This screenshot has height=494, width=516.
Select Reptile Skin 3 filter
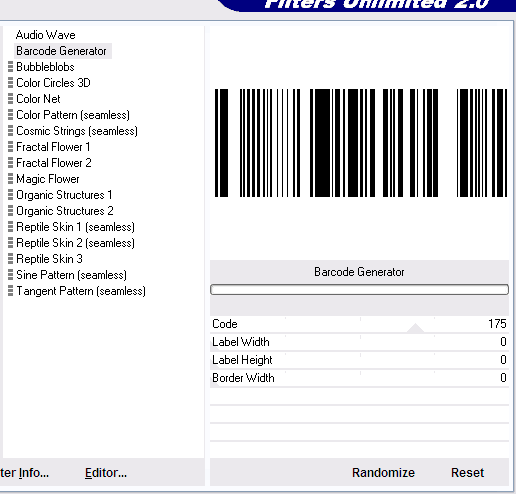(49, 259)
